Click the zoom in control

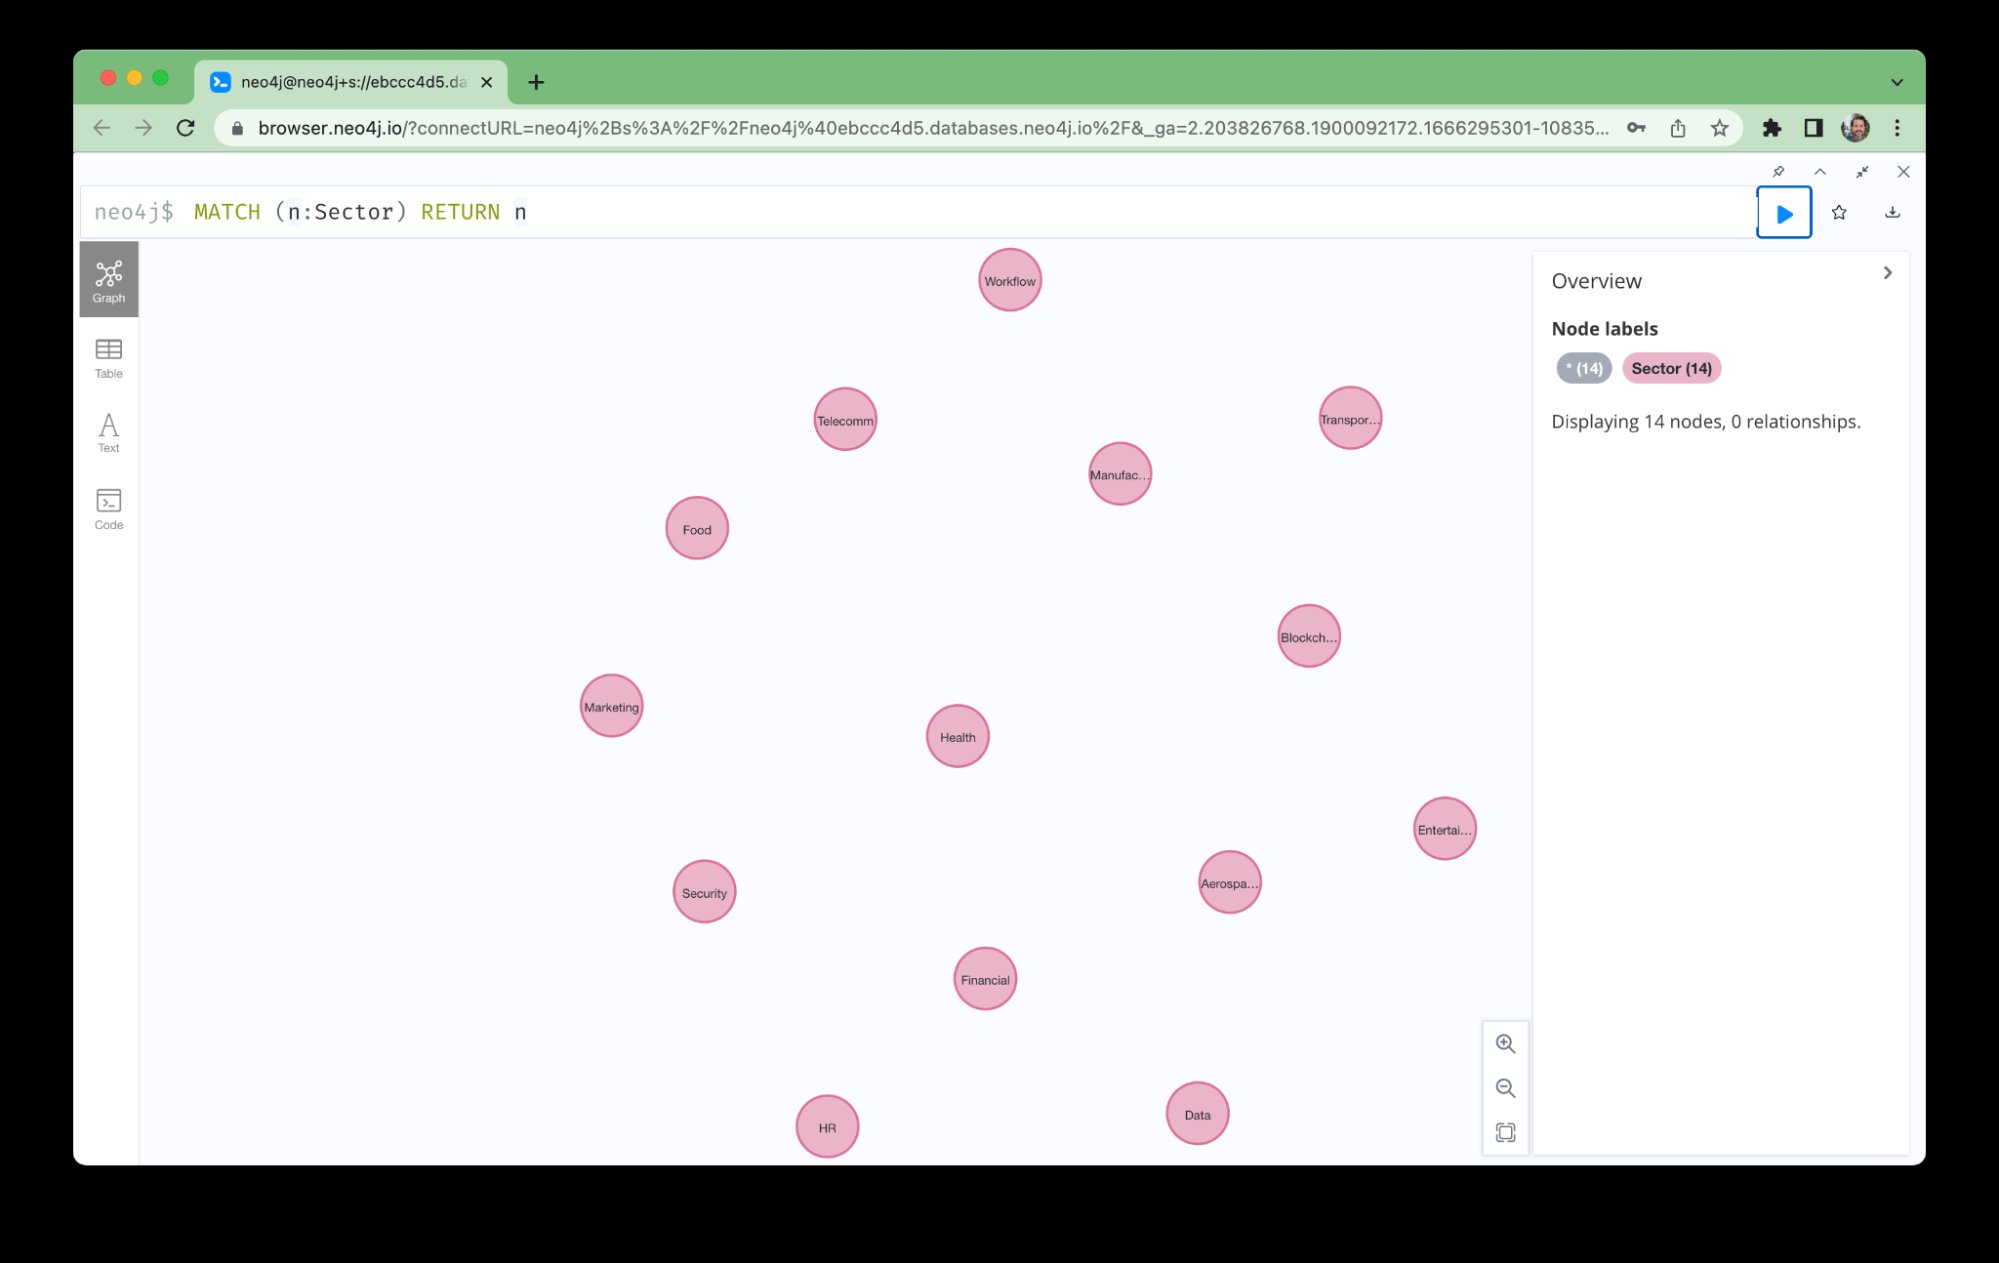(x=1504, y=1042)
